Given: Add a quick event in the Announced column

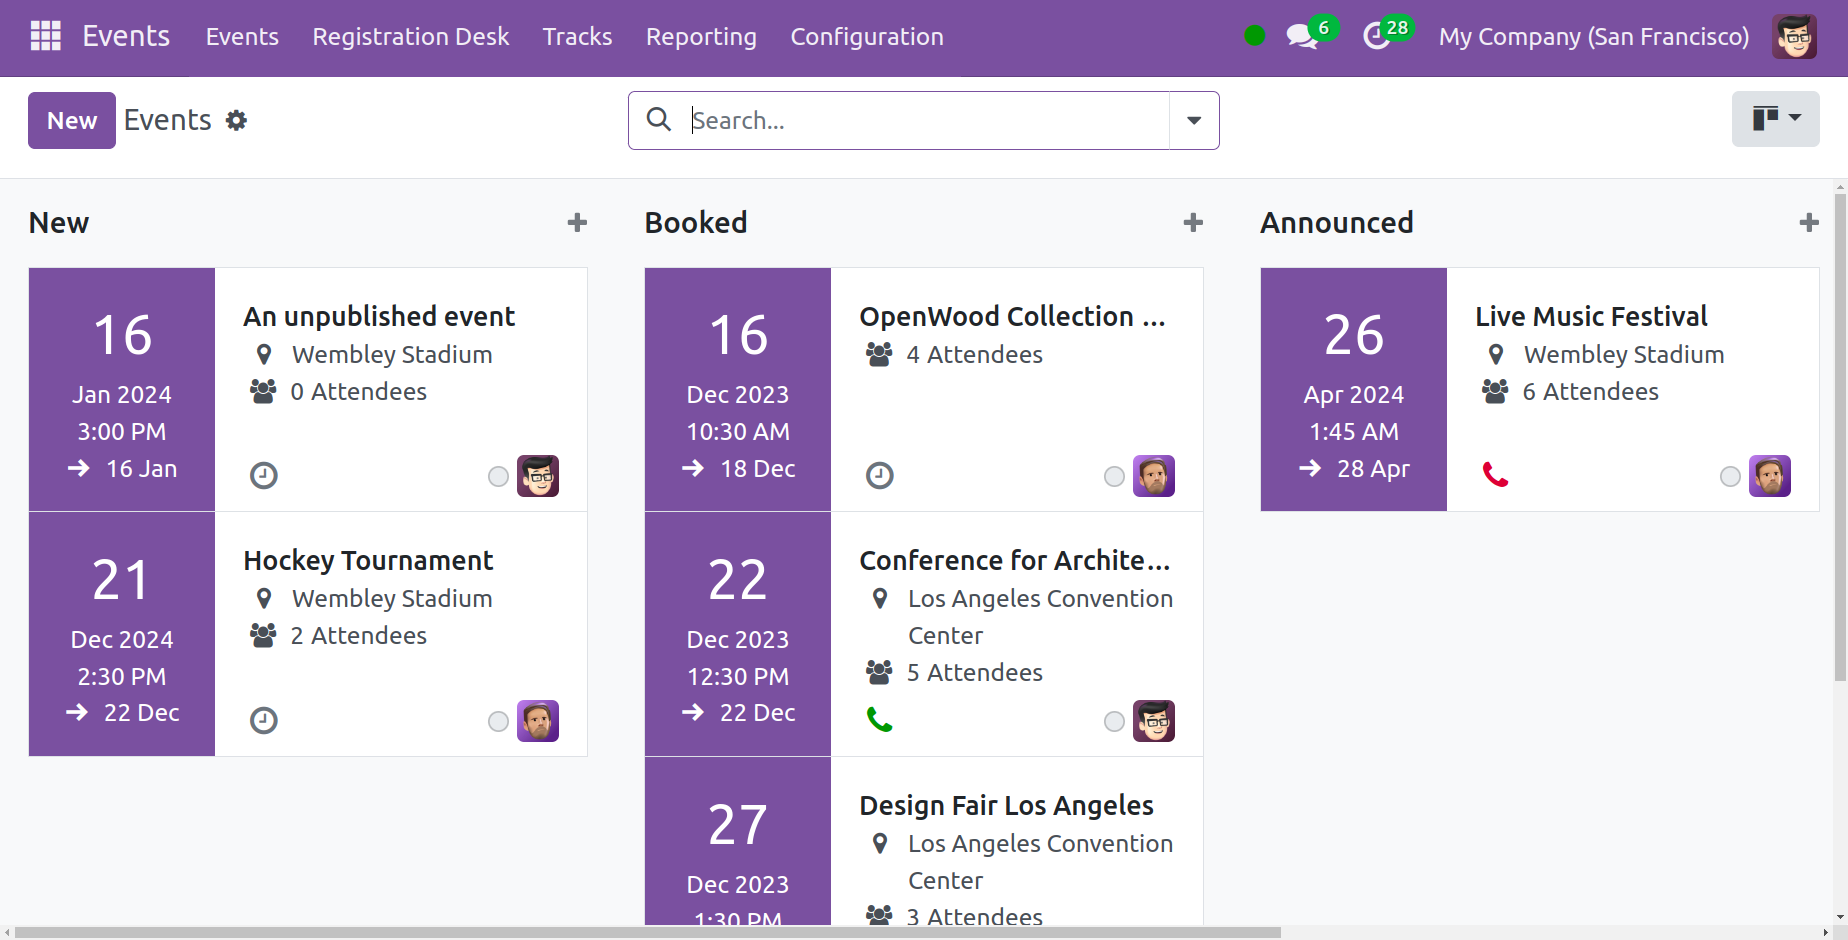Looking at the screenshot, I should [1809, 222].
